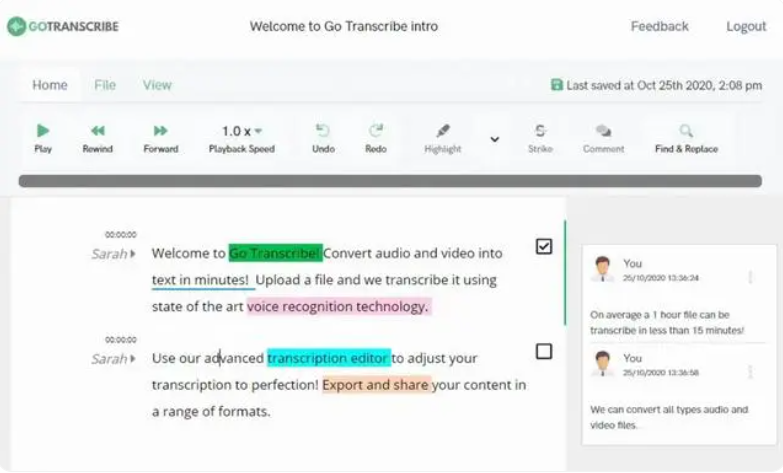Redo the last edit

(x=376, y=138)
